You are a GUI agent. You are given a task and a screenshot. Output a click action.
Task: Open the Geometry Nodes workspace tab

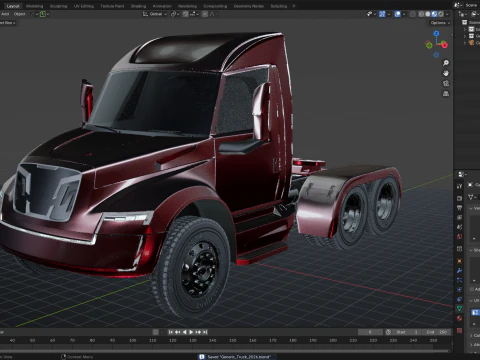[249, 6]
